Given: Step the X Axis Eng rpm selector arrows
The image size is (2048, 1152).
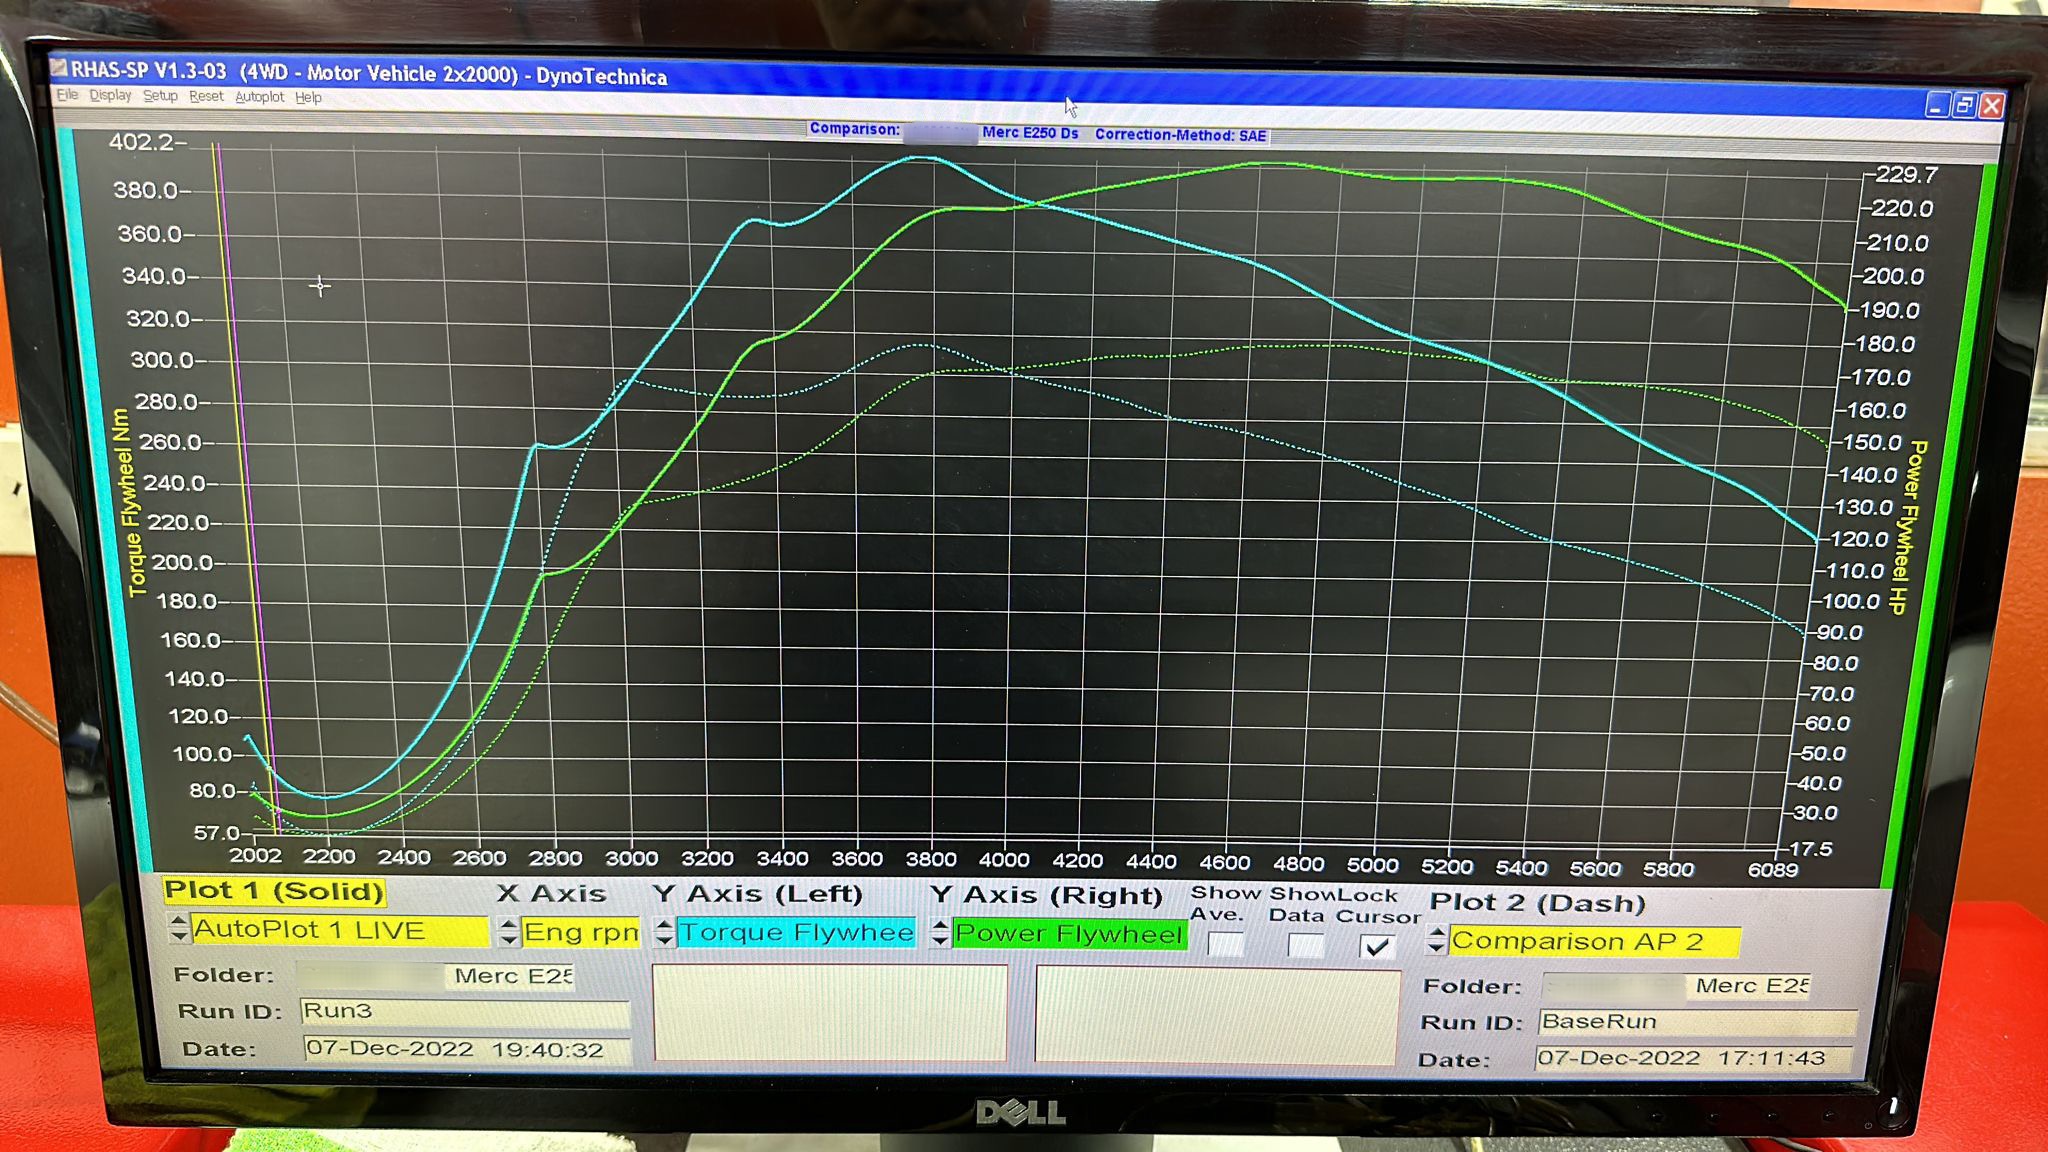Looking at the screenshot, I should 509,932.
